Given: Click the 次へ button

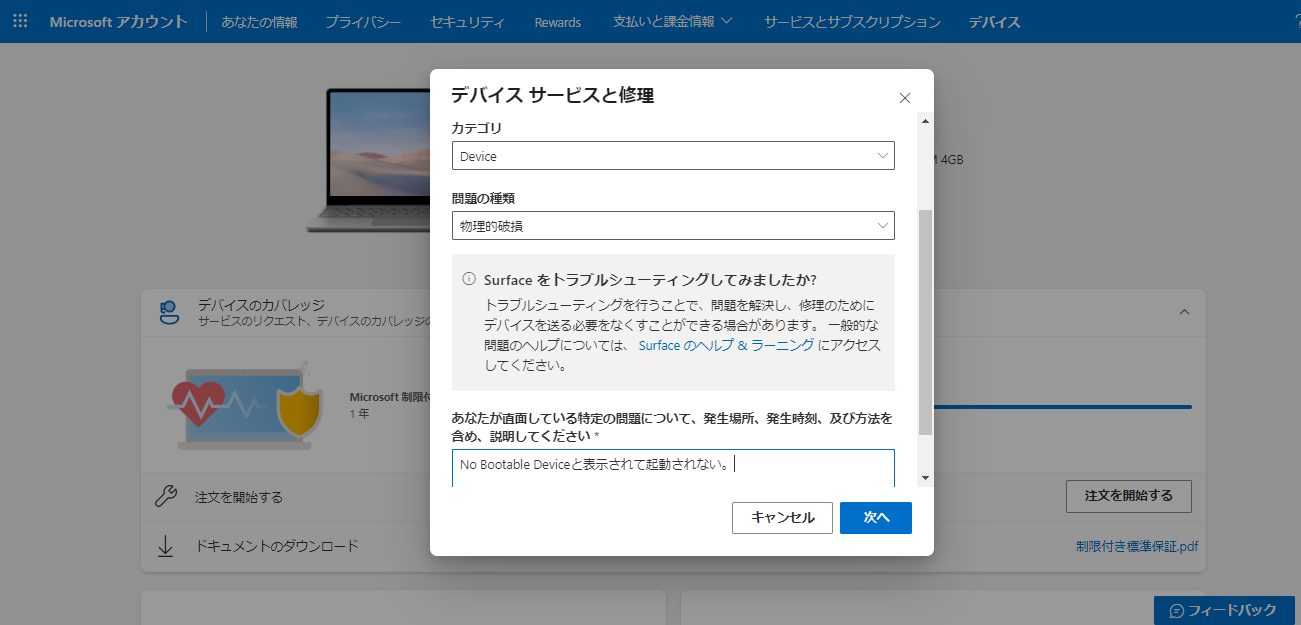Looking at the screenshot, I should pyautogui.click(x=876, y=518).
